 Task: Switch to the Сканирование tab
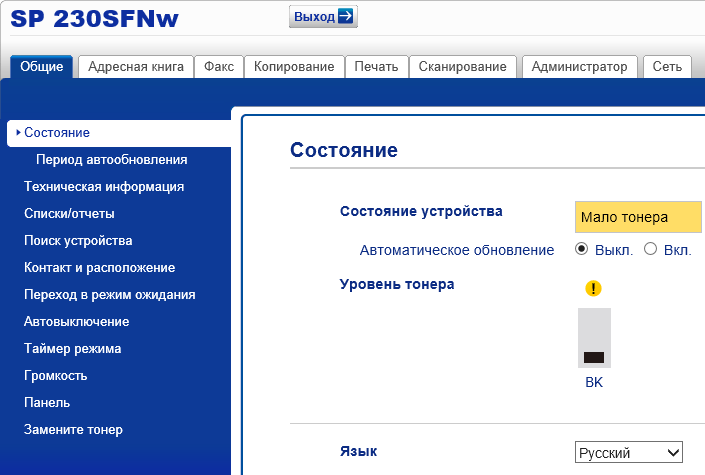[463, 67]
